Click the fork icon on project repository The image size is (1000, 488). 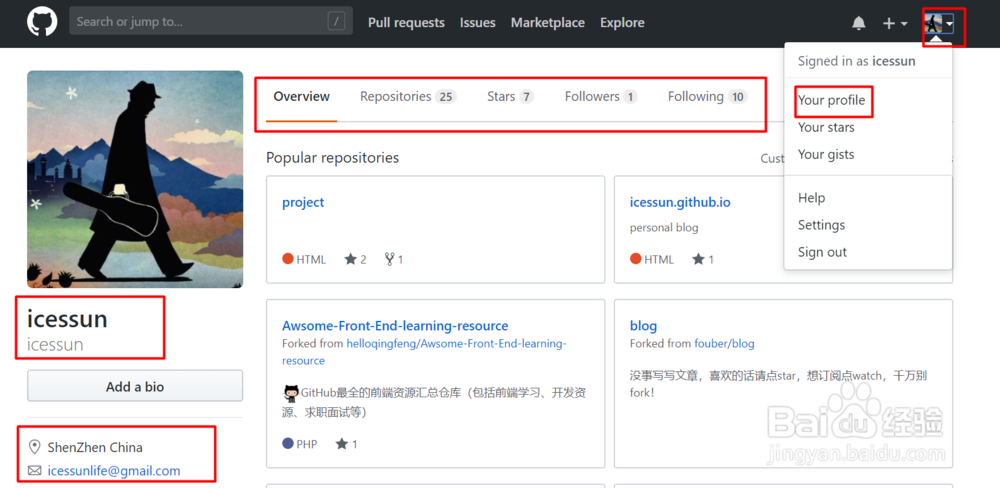pyautogui.click(x=389, y=259)
